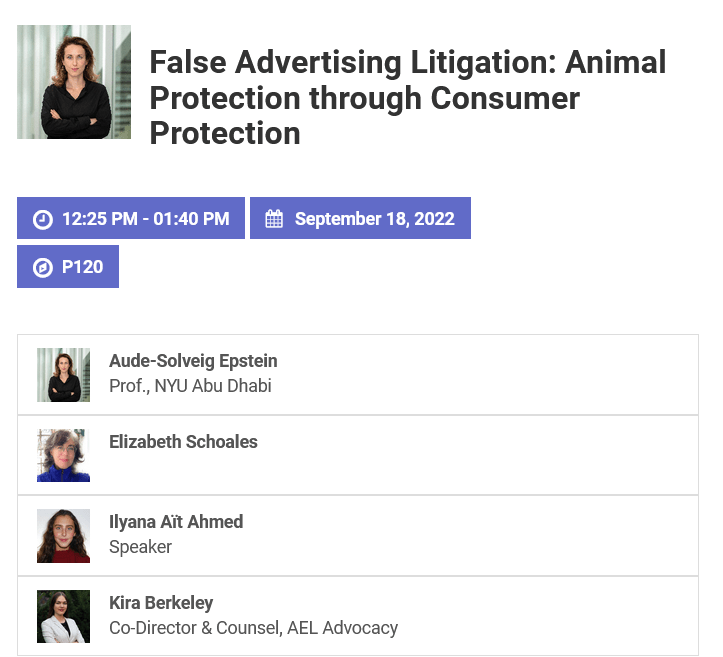Open Ilyana Aït Ahmed's speaker name

coord(176,522)
